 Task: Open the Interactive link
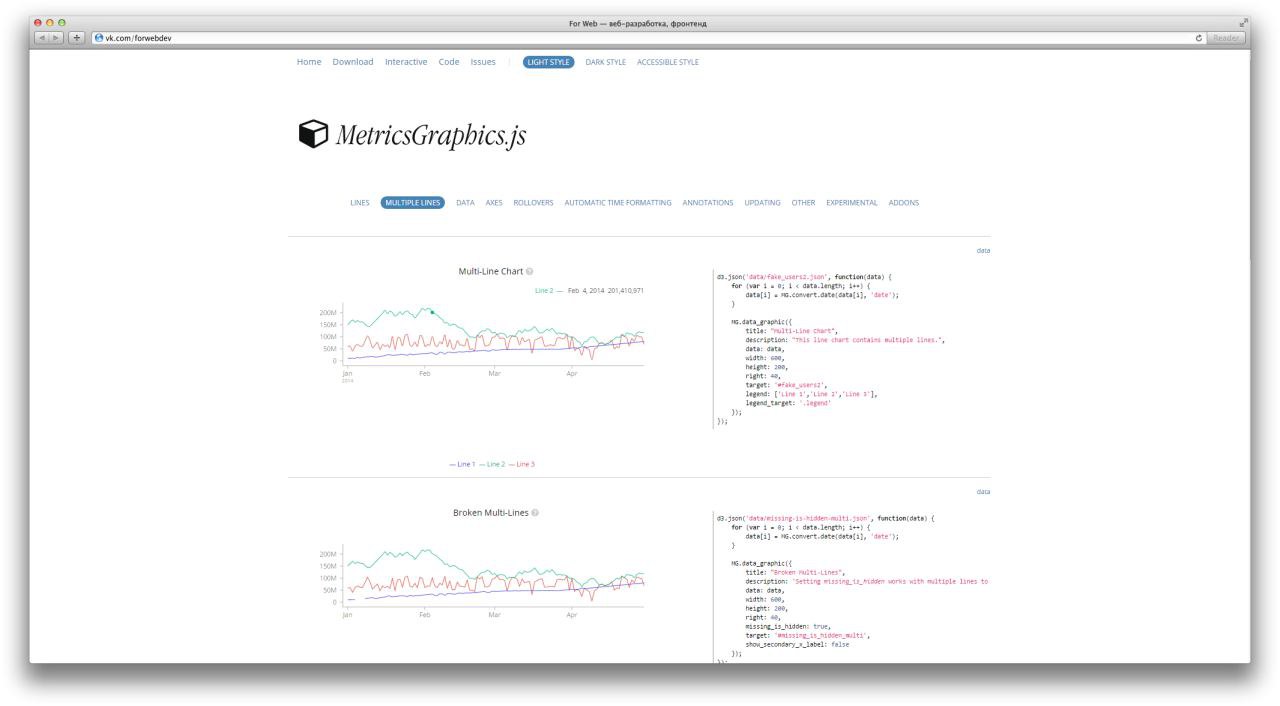pyautogui.click(x=406, y=62)
